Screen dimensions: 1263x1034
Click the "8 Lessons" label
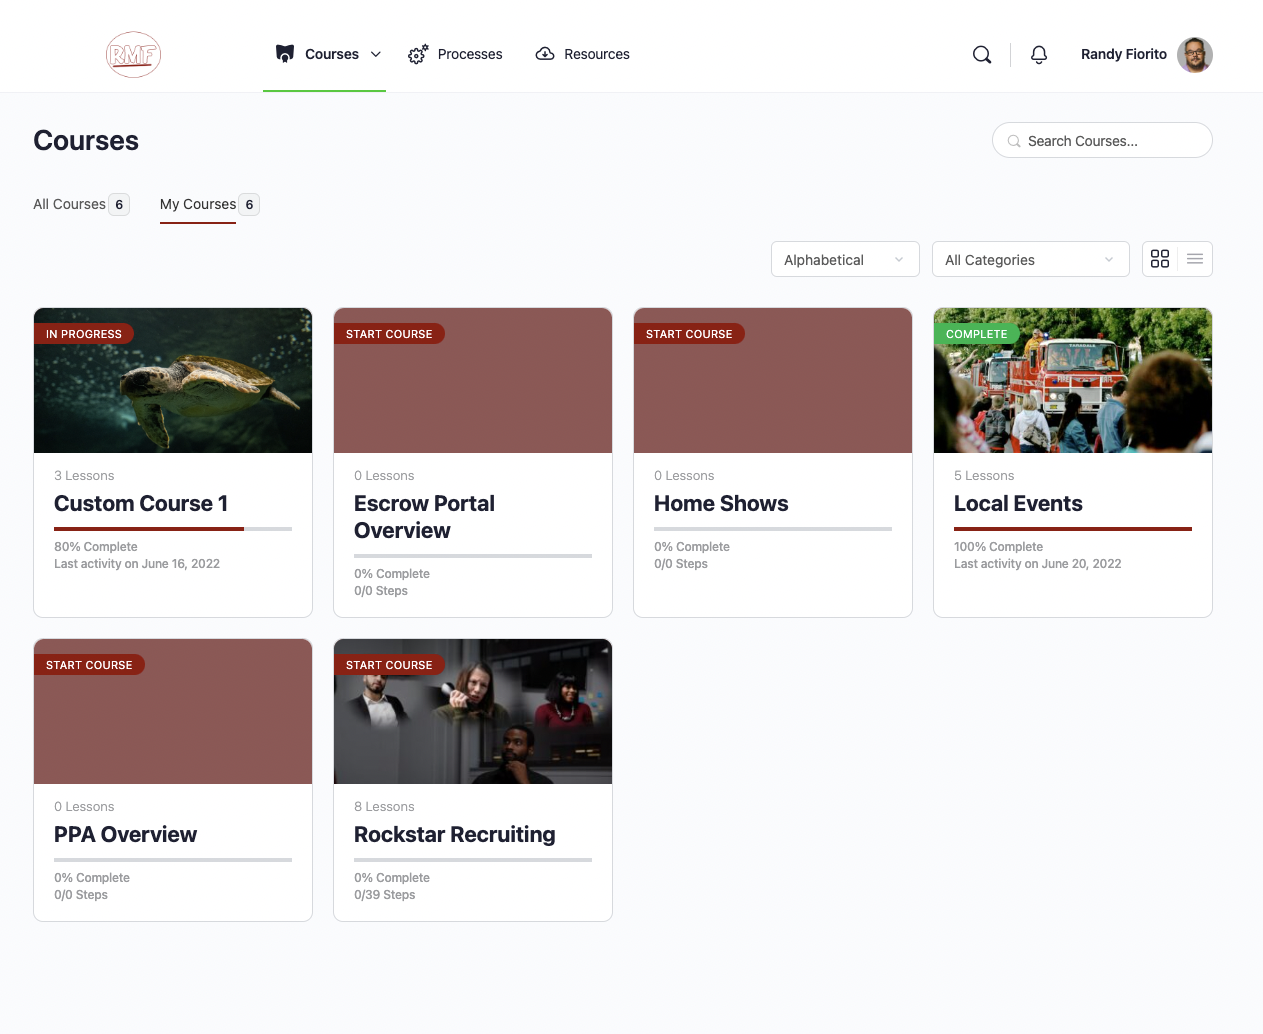384,807
